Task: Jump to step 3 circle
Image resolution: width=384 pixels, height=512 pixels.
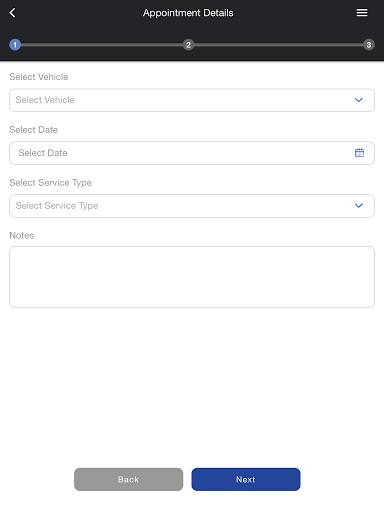Action: pos(369,45)
